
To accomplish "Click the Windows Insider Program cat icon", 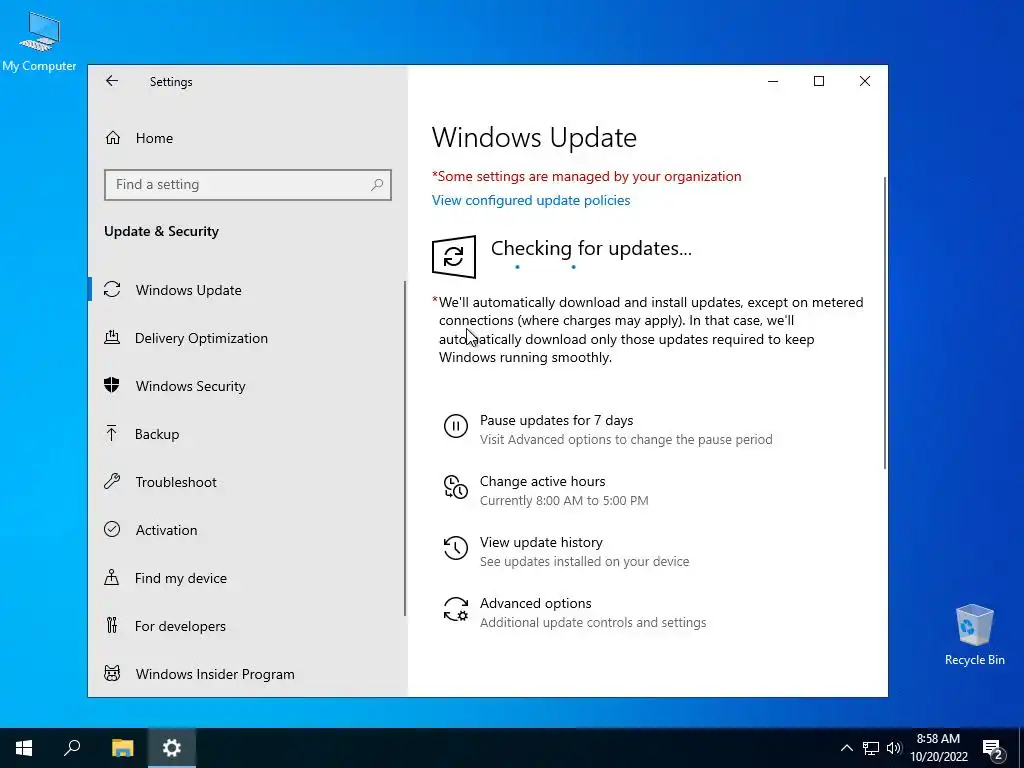I will (x=112, y=673).
